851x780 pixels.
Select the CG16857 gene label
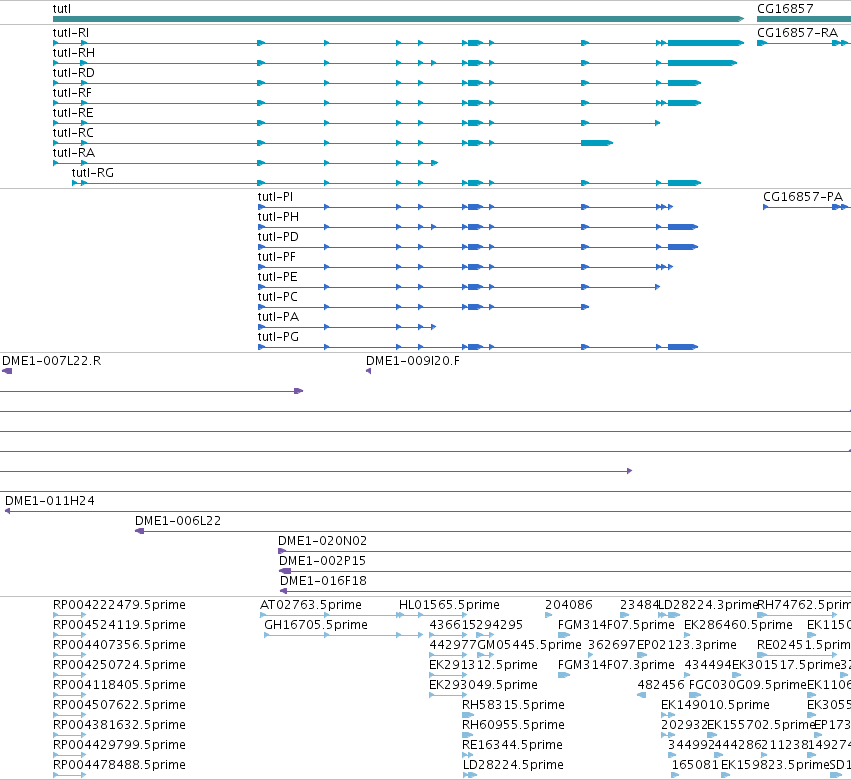tap(785, 9)
